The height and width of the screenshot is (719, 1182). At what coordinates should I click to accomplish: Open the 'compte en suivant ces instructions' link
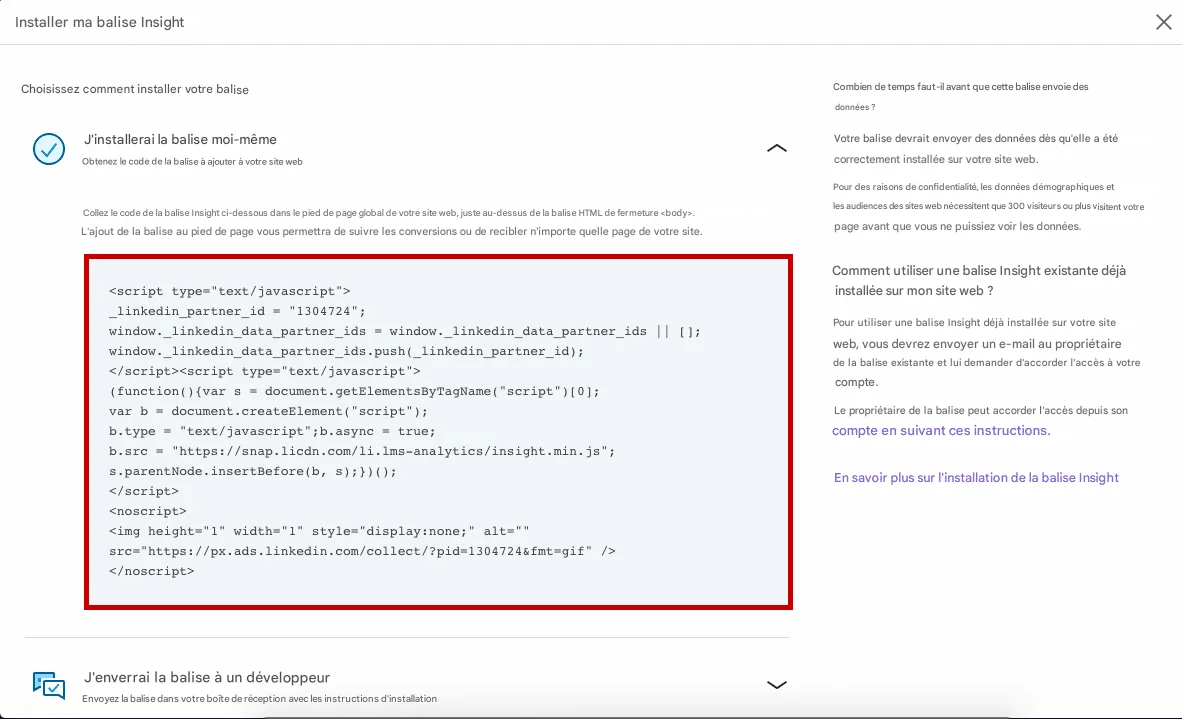941,430
